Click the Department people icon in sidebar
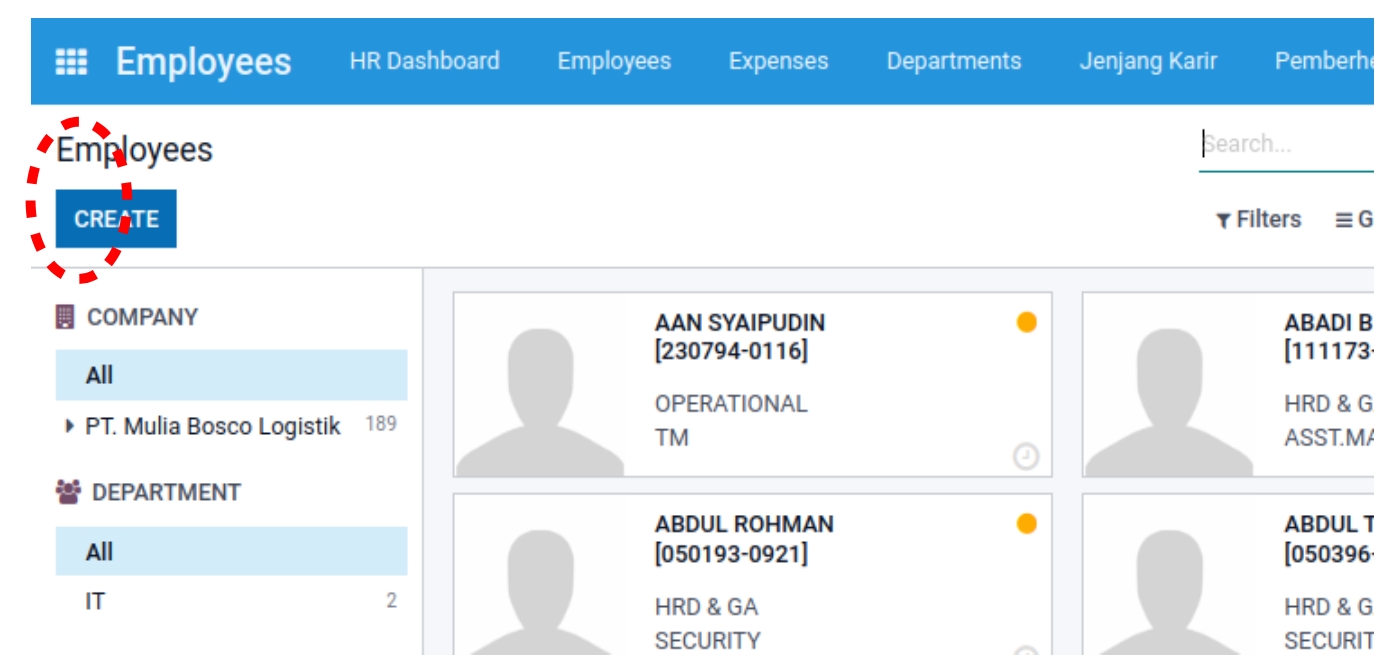Screen dimensions: 1386x656 click(x=68, y=492)
